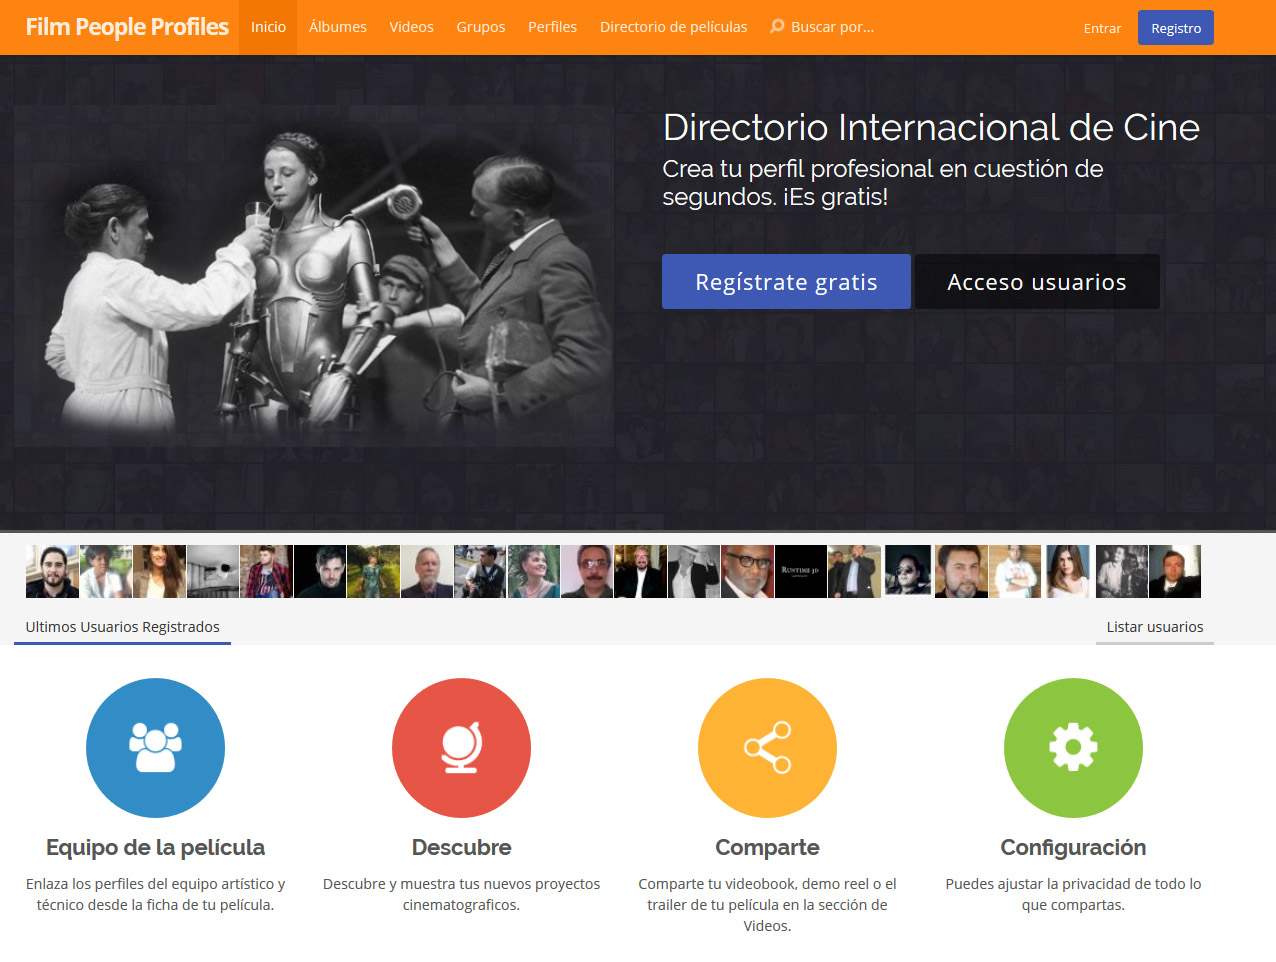Click the 'Crea tu perfil profesional' subtitle text
Viewport: 1276px width, 962px height.
[x=883, y=182]
